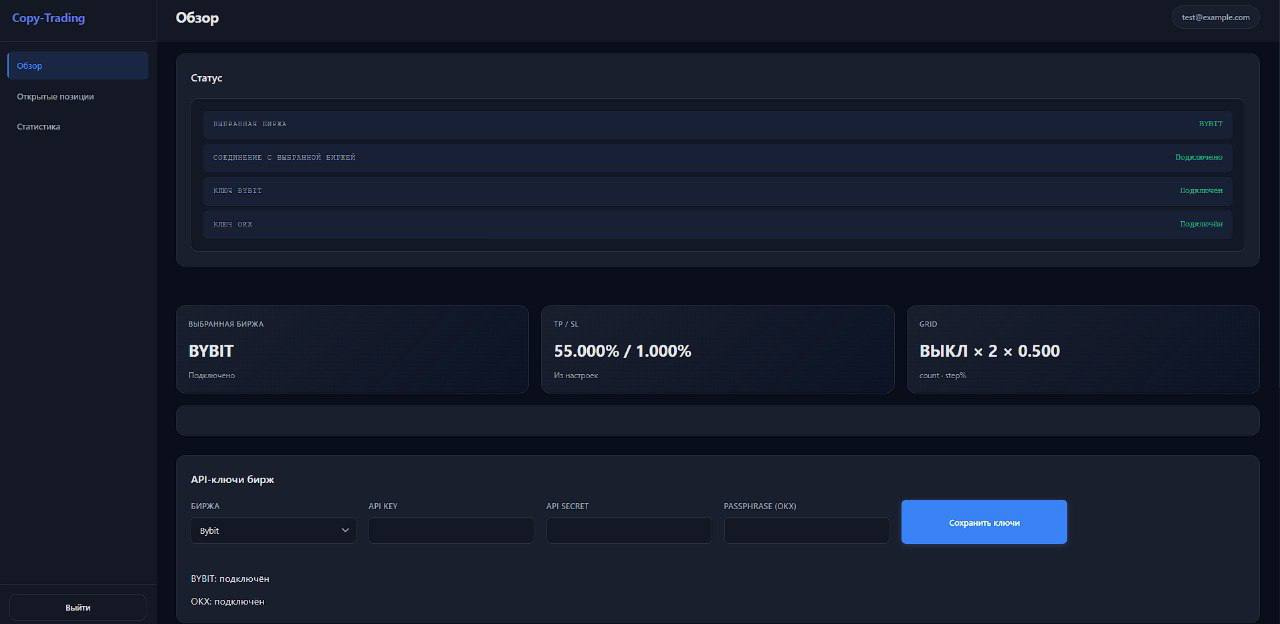Click the PASSPHRASE (OKX) input field
The width and height of the screenshot is (1280, 624).
click(807, 530)
